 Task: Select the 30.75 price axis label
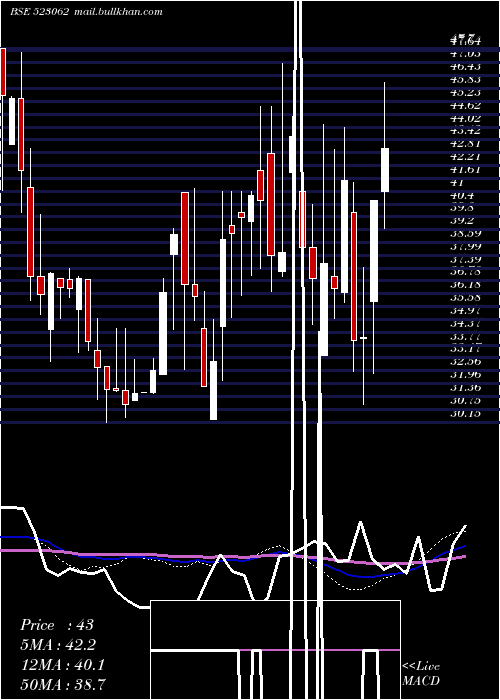pyautogui.click(x=465, y=401)
